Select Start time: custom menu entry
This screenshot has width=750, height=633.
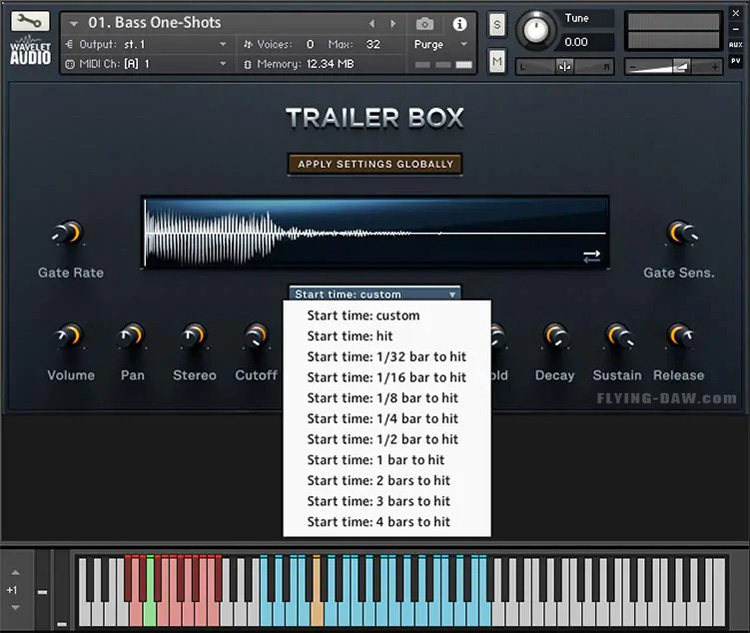coord(387,316)
